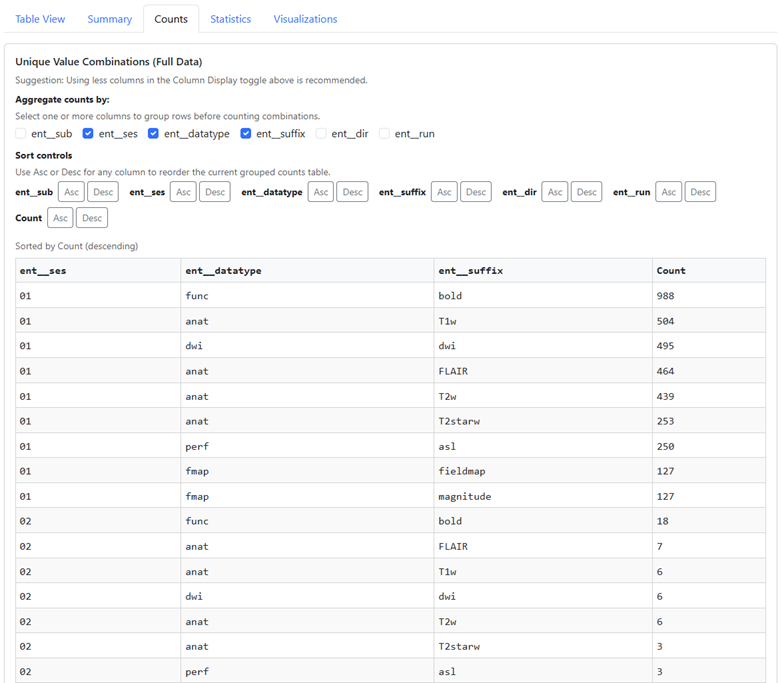
Task: Click the ent__ses table column header
Action: pyautogui.click(x=98, y=270)
